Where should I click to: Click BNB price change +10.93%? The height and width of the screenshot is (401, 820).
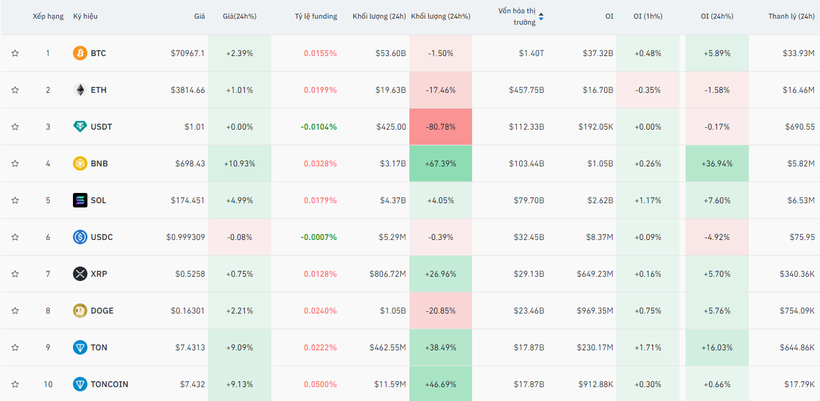[x=241, y=164]
